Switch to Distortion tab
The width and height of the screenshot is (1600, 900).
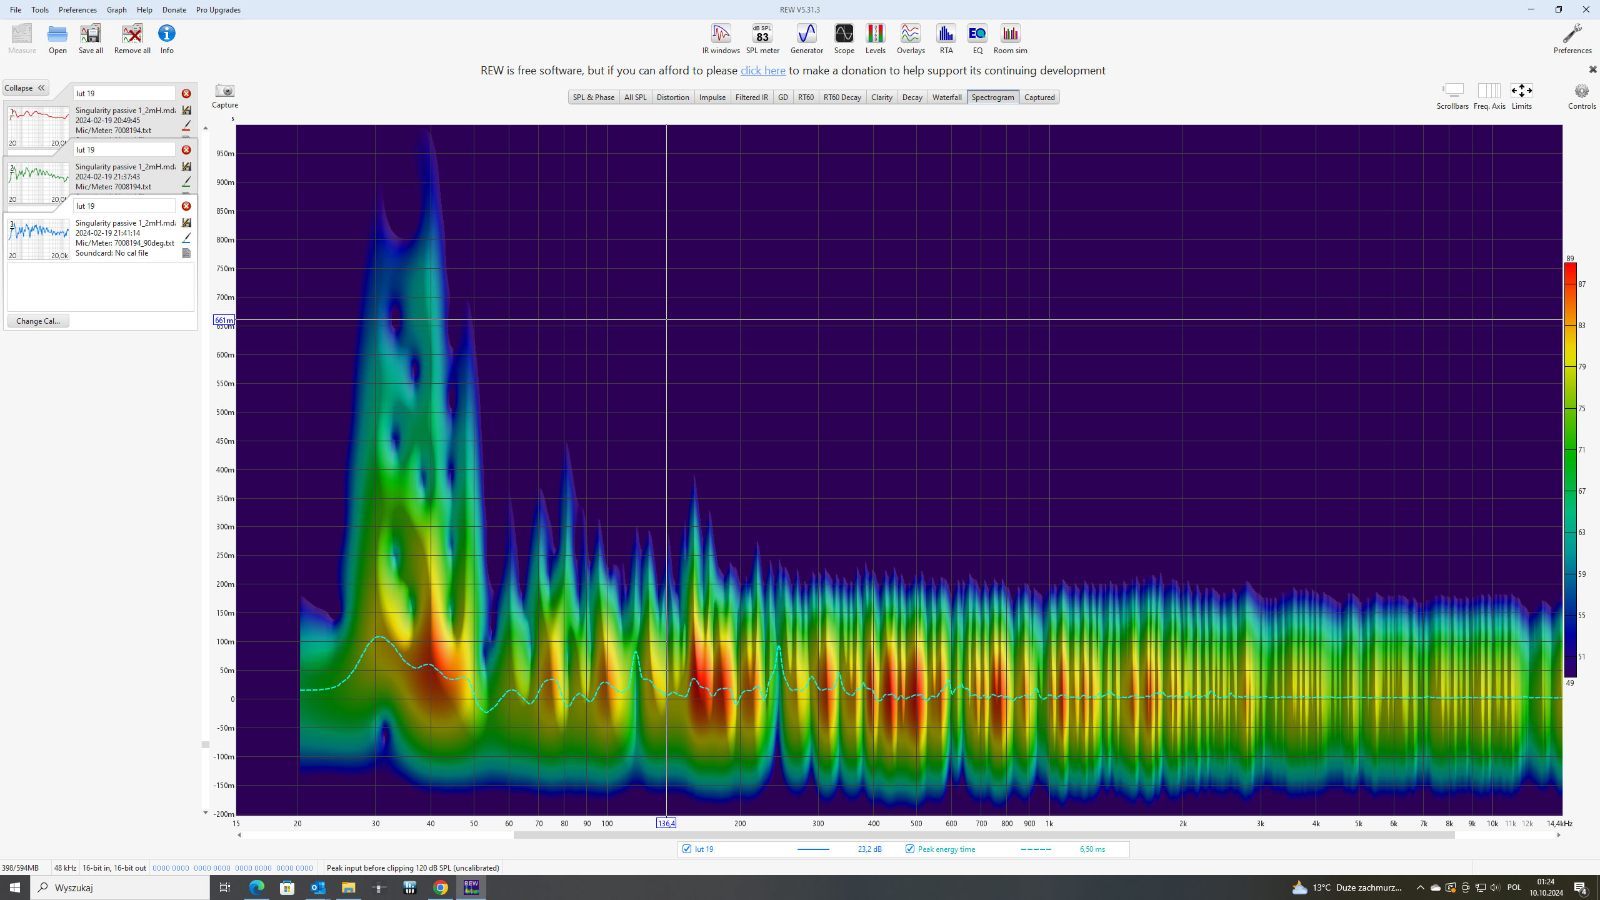coord(673,97)
